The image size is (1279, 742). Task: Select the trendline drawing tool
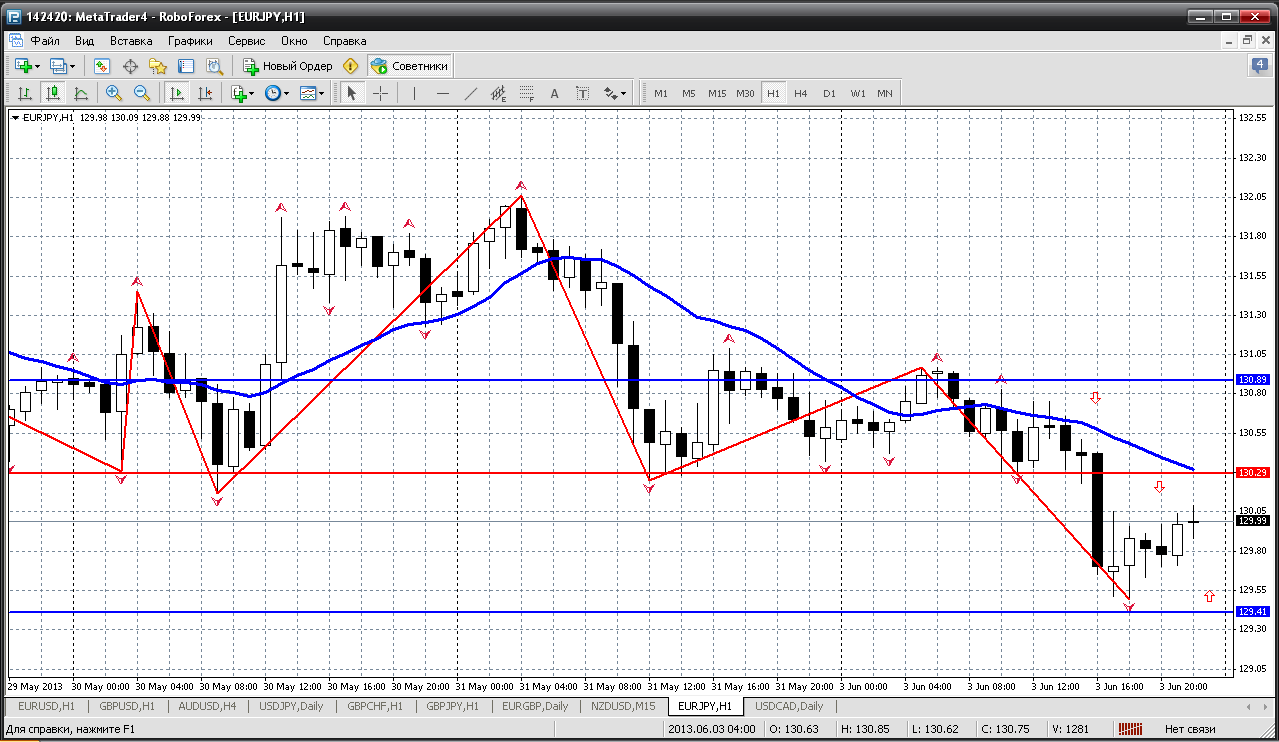pos(471,93)
